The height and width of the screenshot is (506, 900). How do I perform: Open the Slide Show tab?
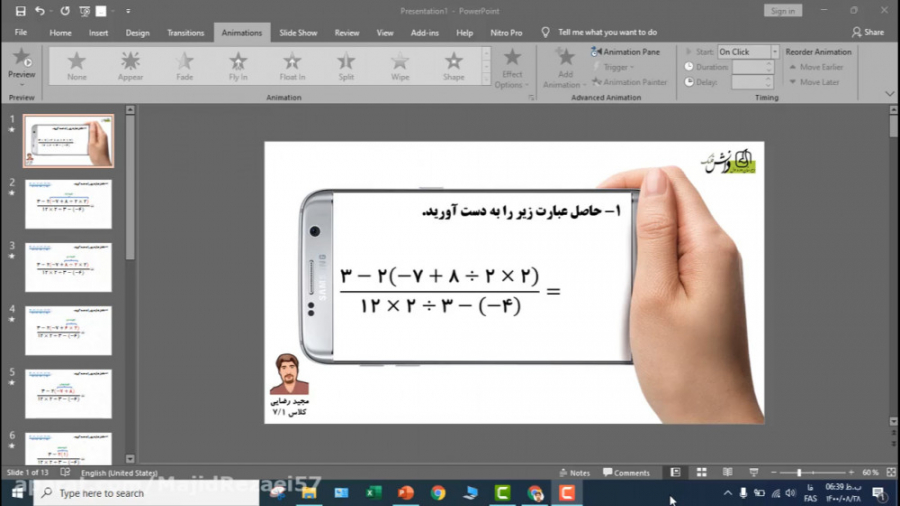point(298,33)
